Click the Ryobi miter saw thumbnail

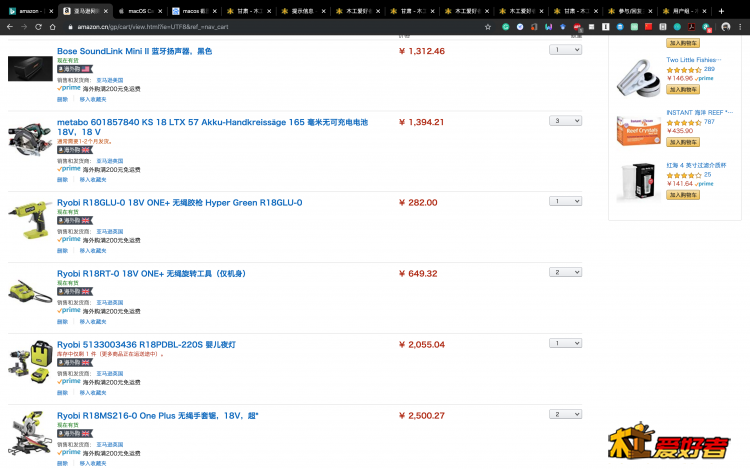(30, 433)
